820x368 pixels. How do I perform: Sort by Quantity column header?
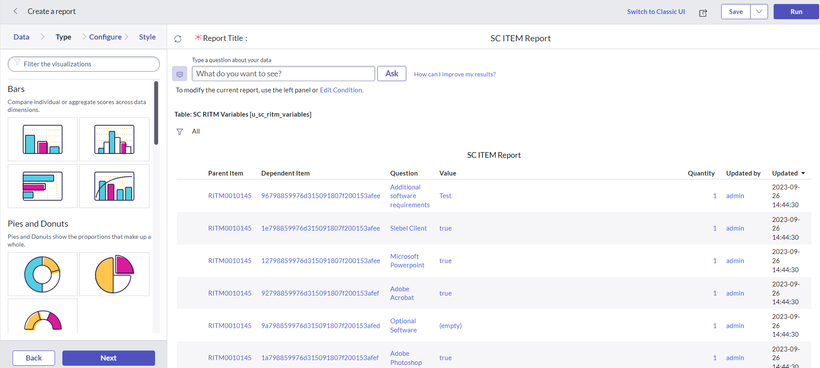point(701,173)
